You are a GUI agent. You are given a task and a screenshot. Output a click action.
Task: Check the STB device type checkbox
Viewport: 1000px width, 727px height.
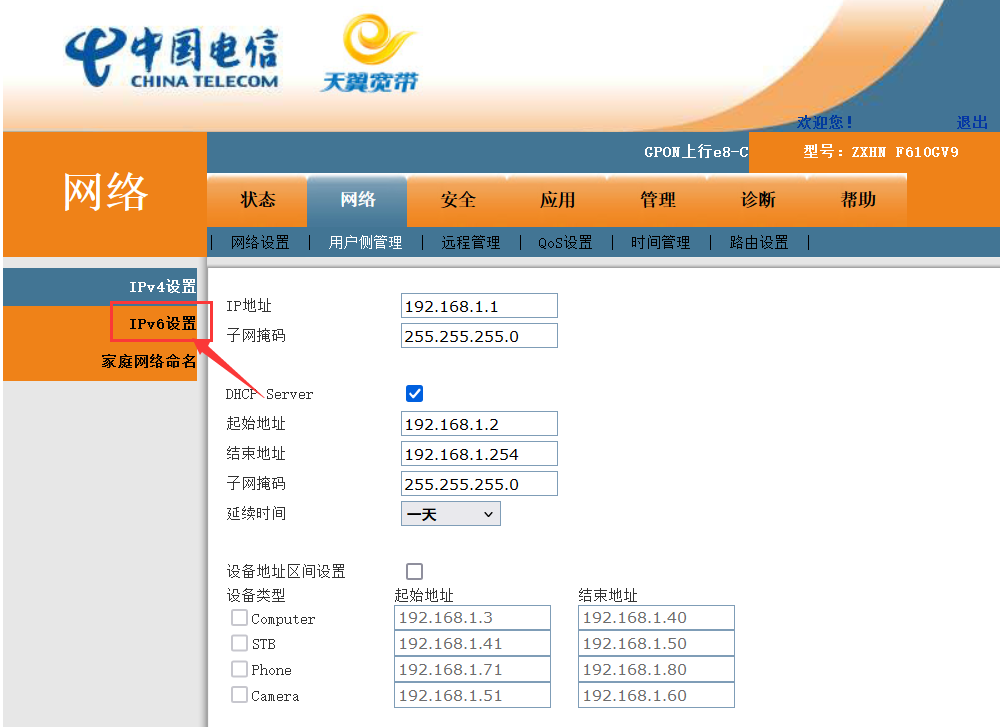(240, 643)
